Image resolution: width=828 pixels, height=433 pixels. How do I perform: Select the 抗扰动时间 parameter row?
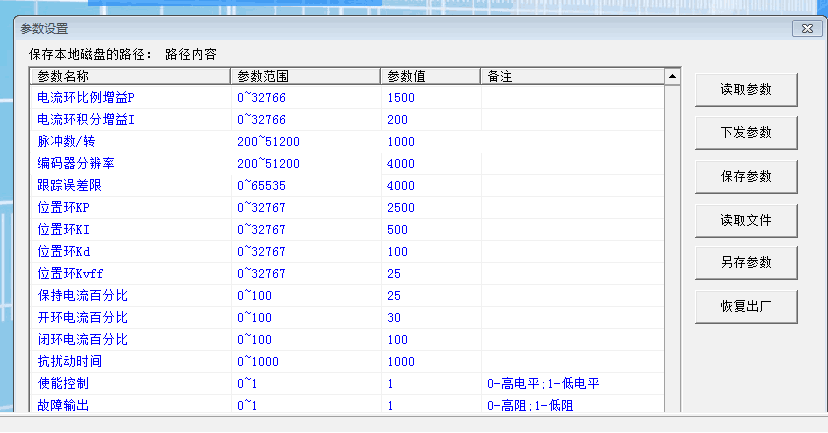(x=70, y=361)
